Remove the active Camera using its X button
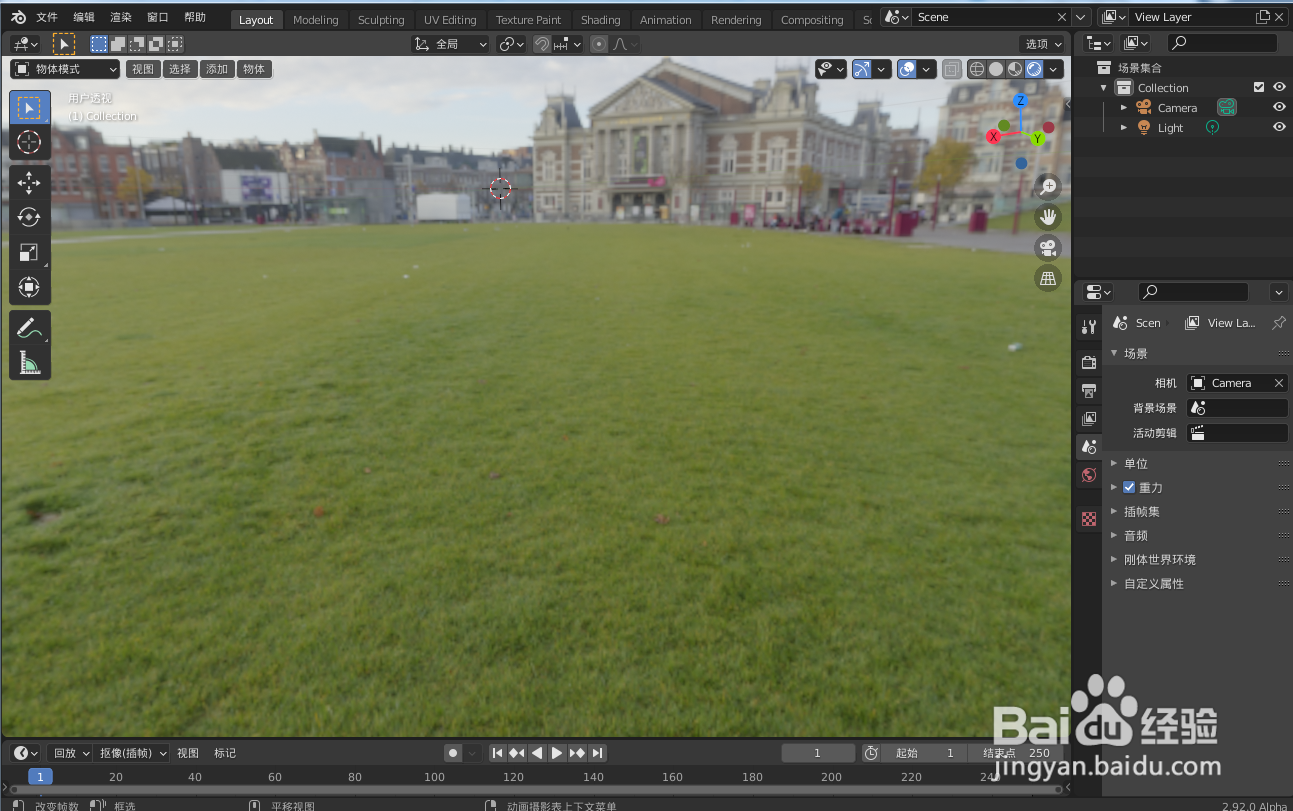 pyautogui.click(x=1277, y=382)
